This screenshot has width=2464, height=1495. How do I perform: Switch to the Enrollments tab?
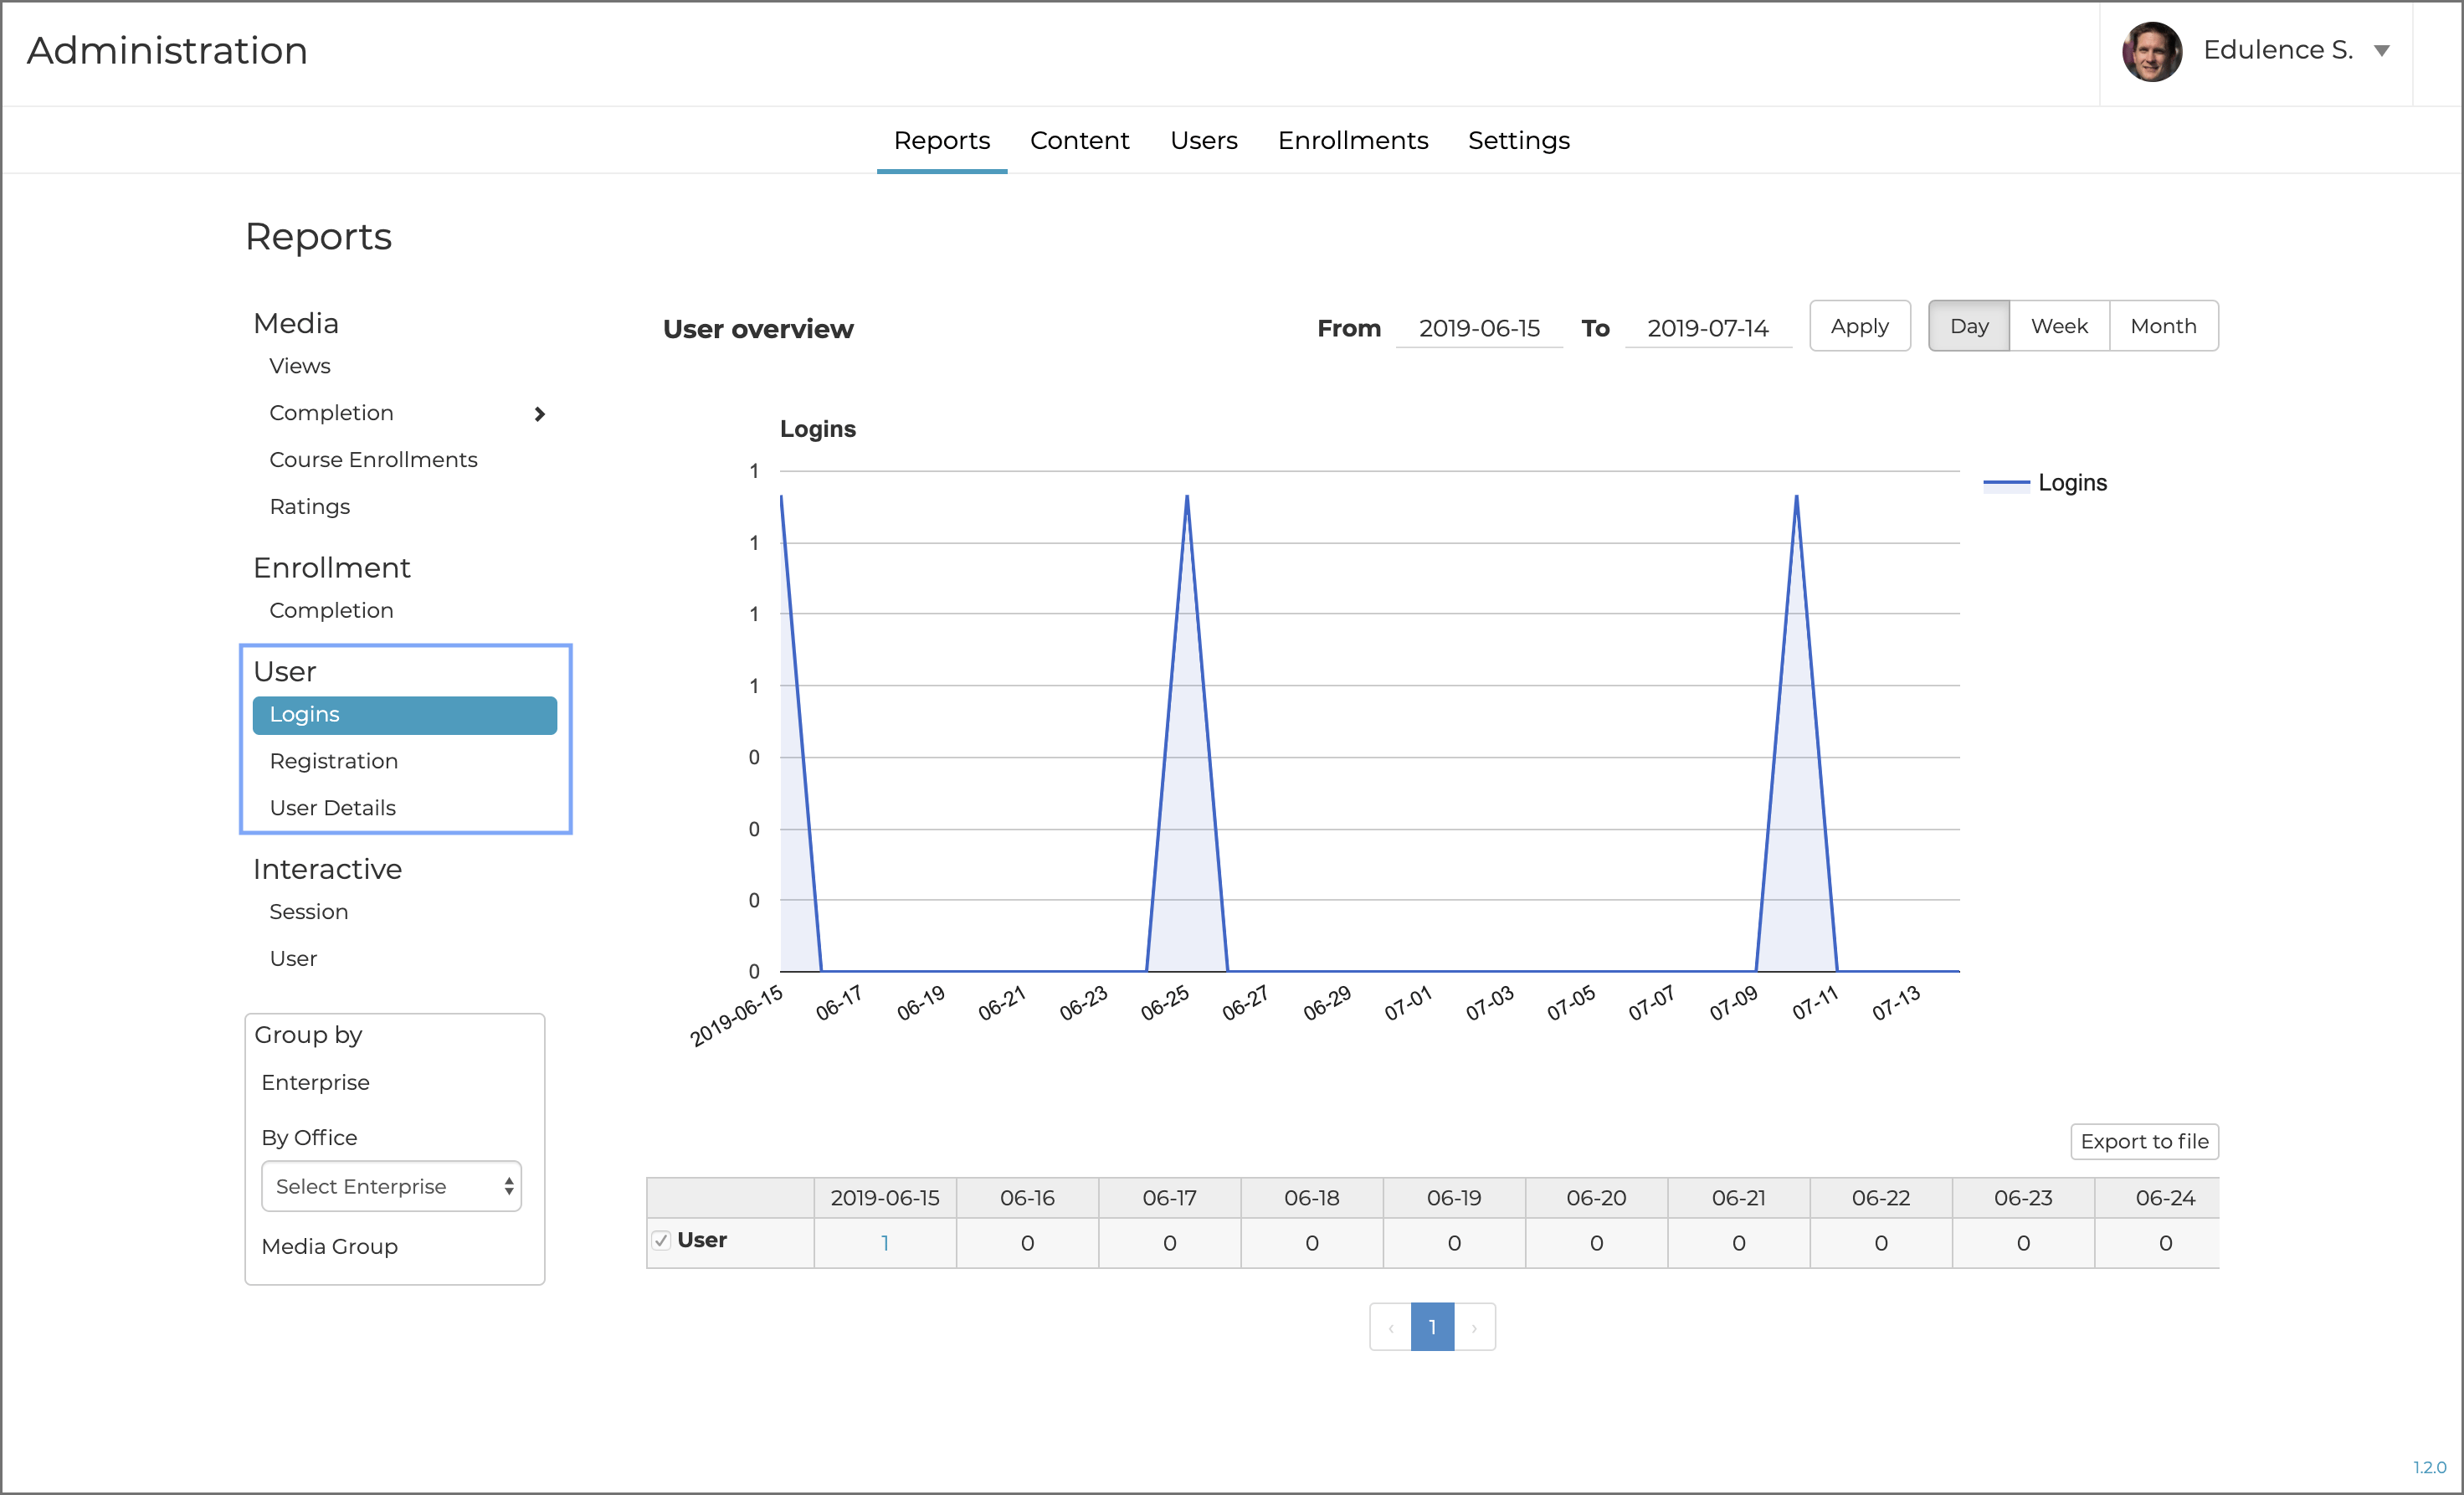point(1352,141)
